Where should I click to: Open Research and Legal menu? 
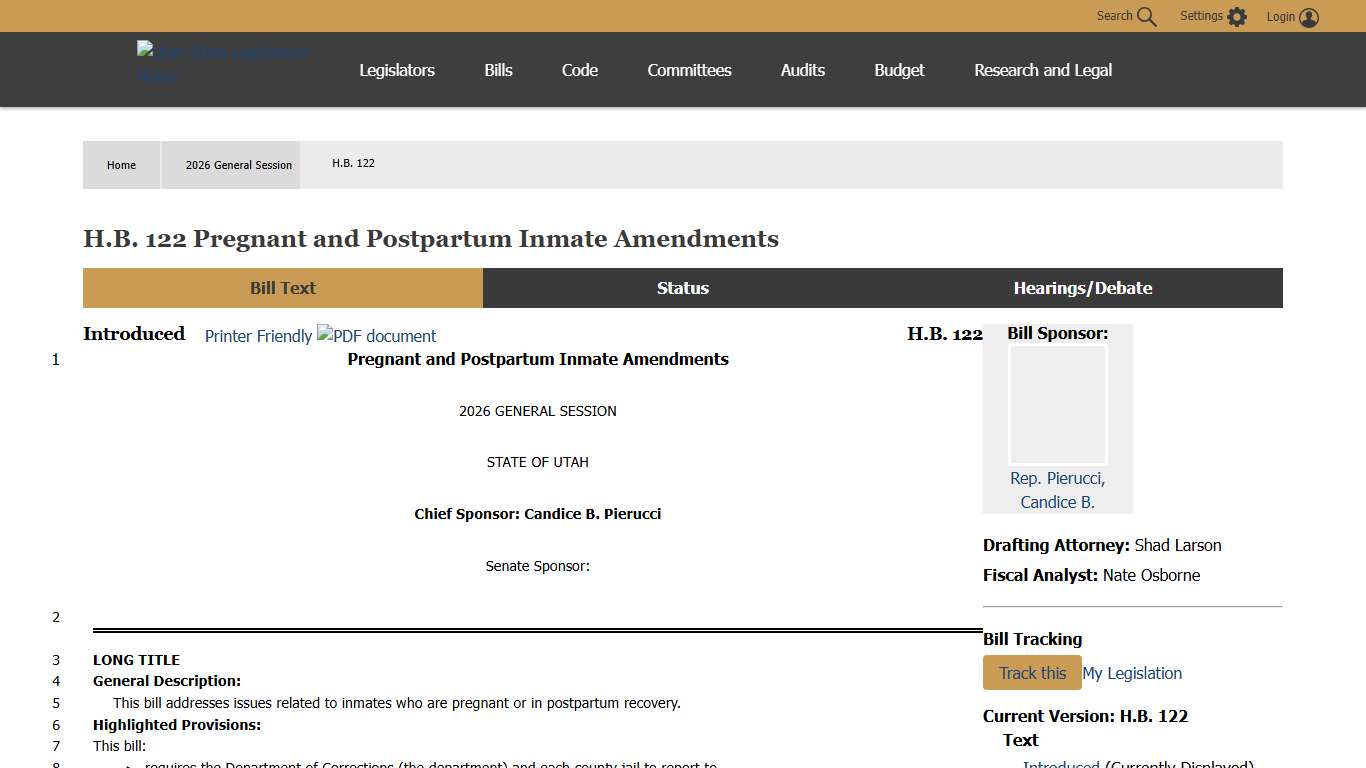tap(1043, 70)
